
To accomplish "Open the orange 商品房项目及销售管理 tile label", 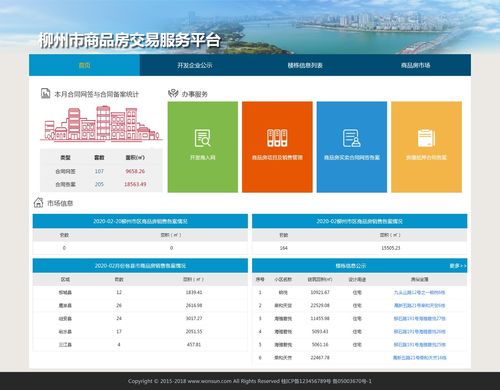I will 277,157.
